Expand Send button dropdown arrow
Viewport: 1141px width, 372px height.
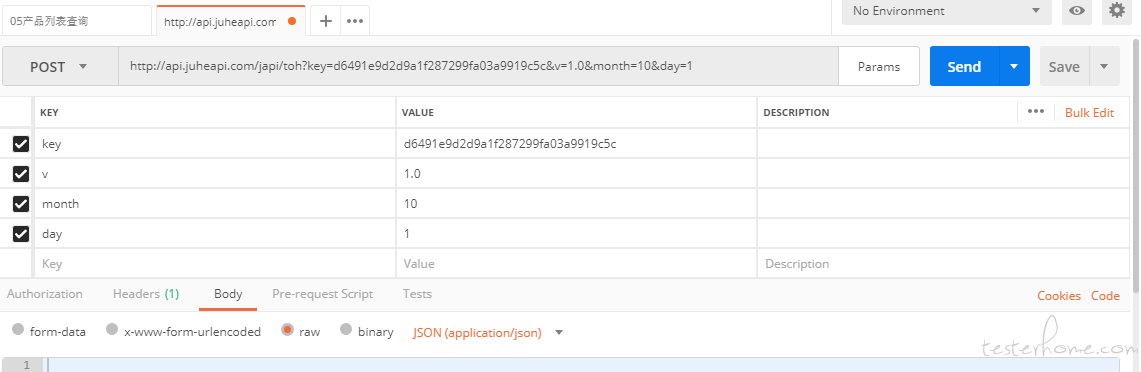pyautogui.click(x=1014, y=66)
